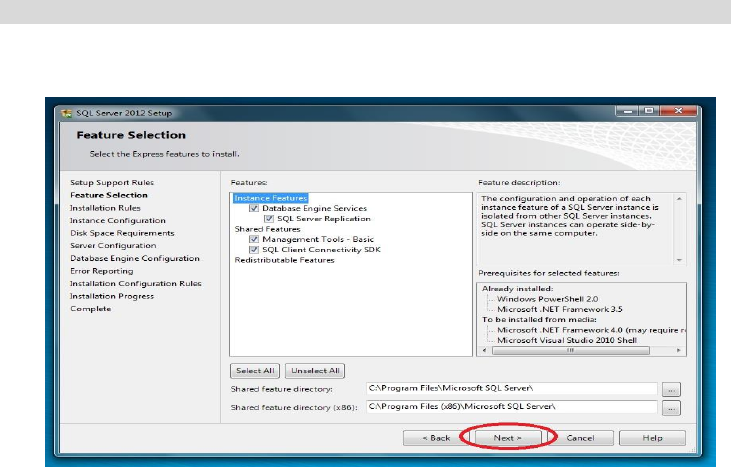Go to the Next step
The height and width of the screenshot is (467, 731).
click(x=508, y=438)
